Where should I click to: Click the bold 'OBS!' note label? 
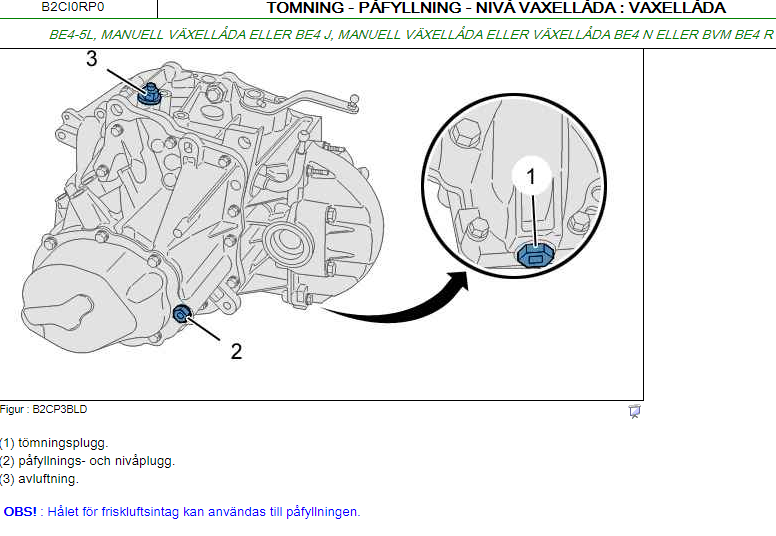(20, 511)
